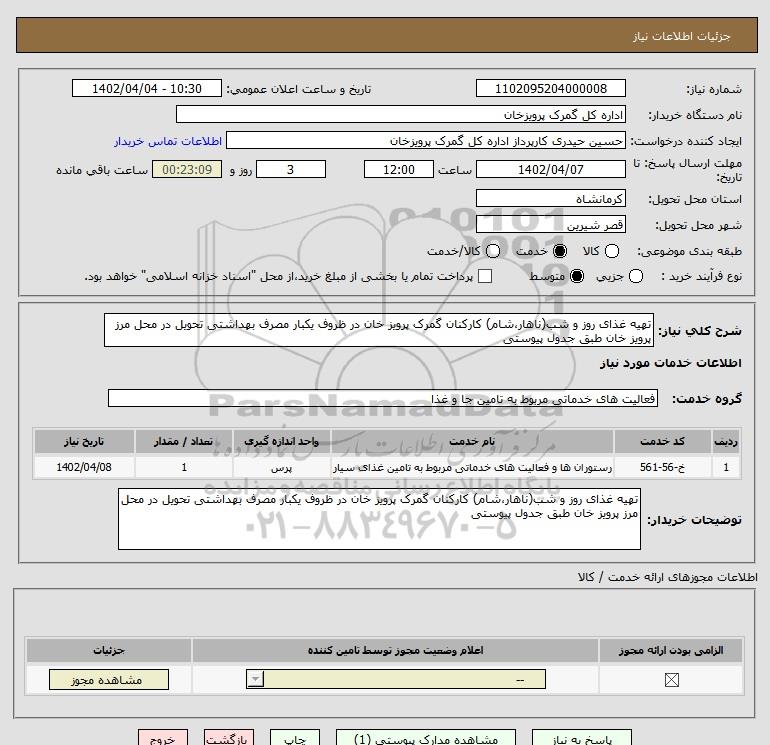Click buyer organization field اداره کل گمرک پرویزخان
770x745 pixels.
pyautogui.click(x=401, y=114)
